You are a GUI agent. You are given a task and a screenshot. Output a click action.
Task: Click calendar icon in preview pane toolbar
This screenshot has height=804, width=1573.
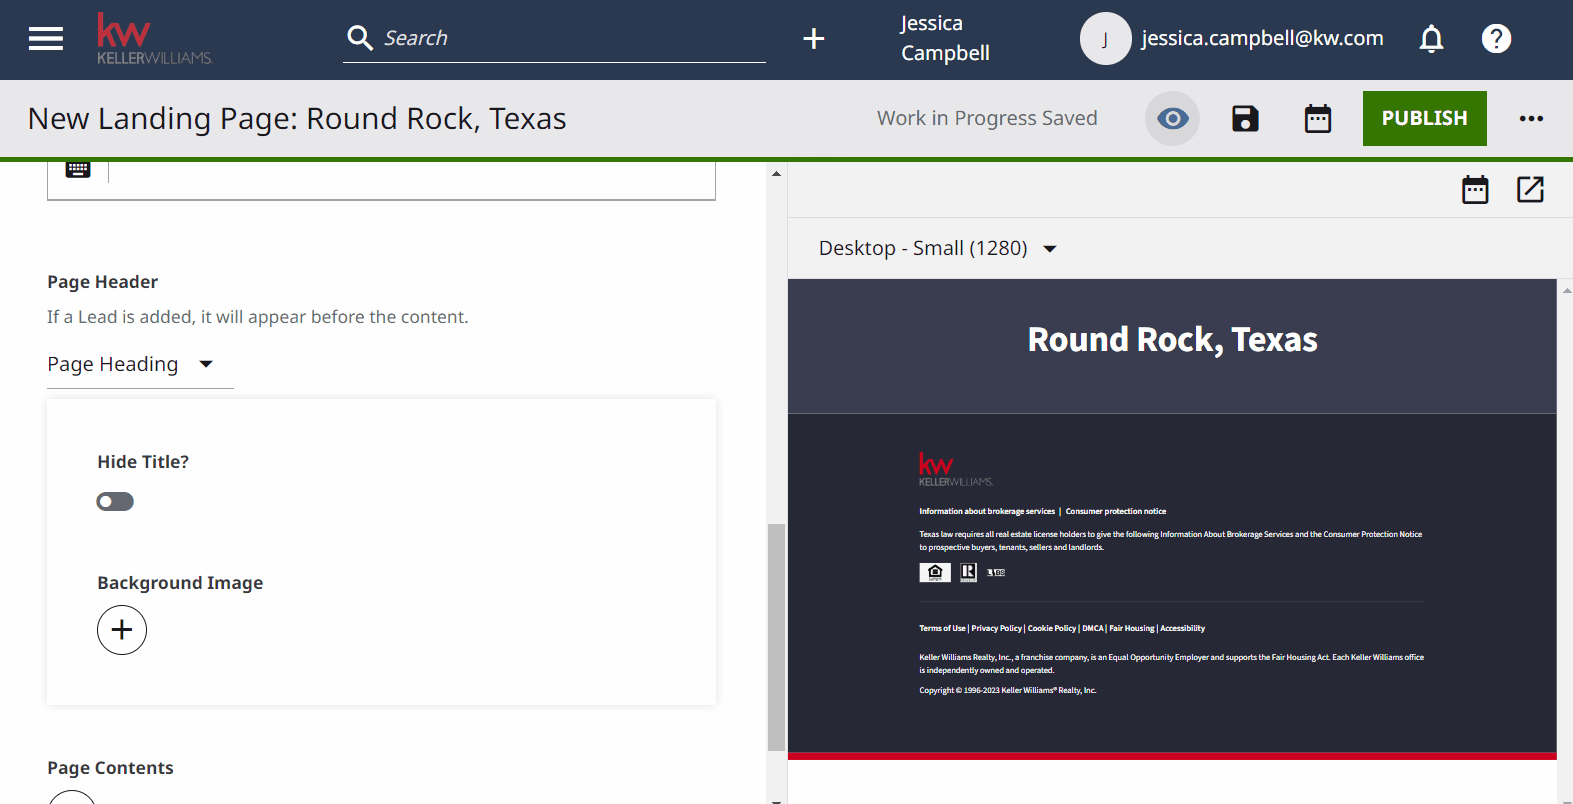(1475, 189)
